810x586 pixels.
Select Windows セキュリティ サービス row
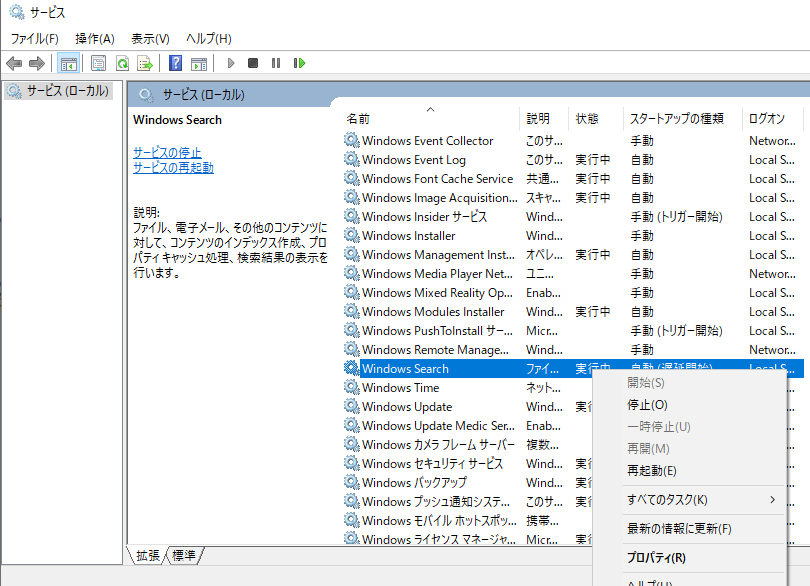pos(468,464)
